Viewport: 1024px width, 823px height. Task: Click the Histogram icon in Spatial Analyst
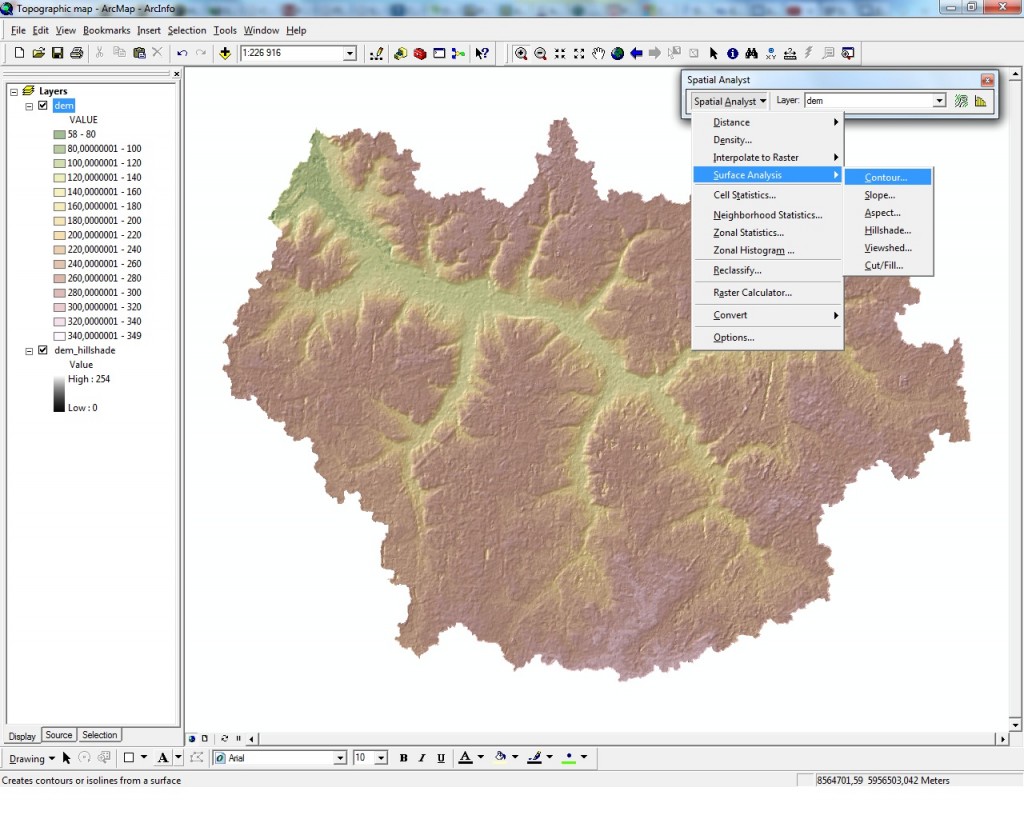point(980,101)
